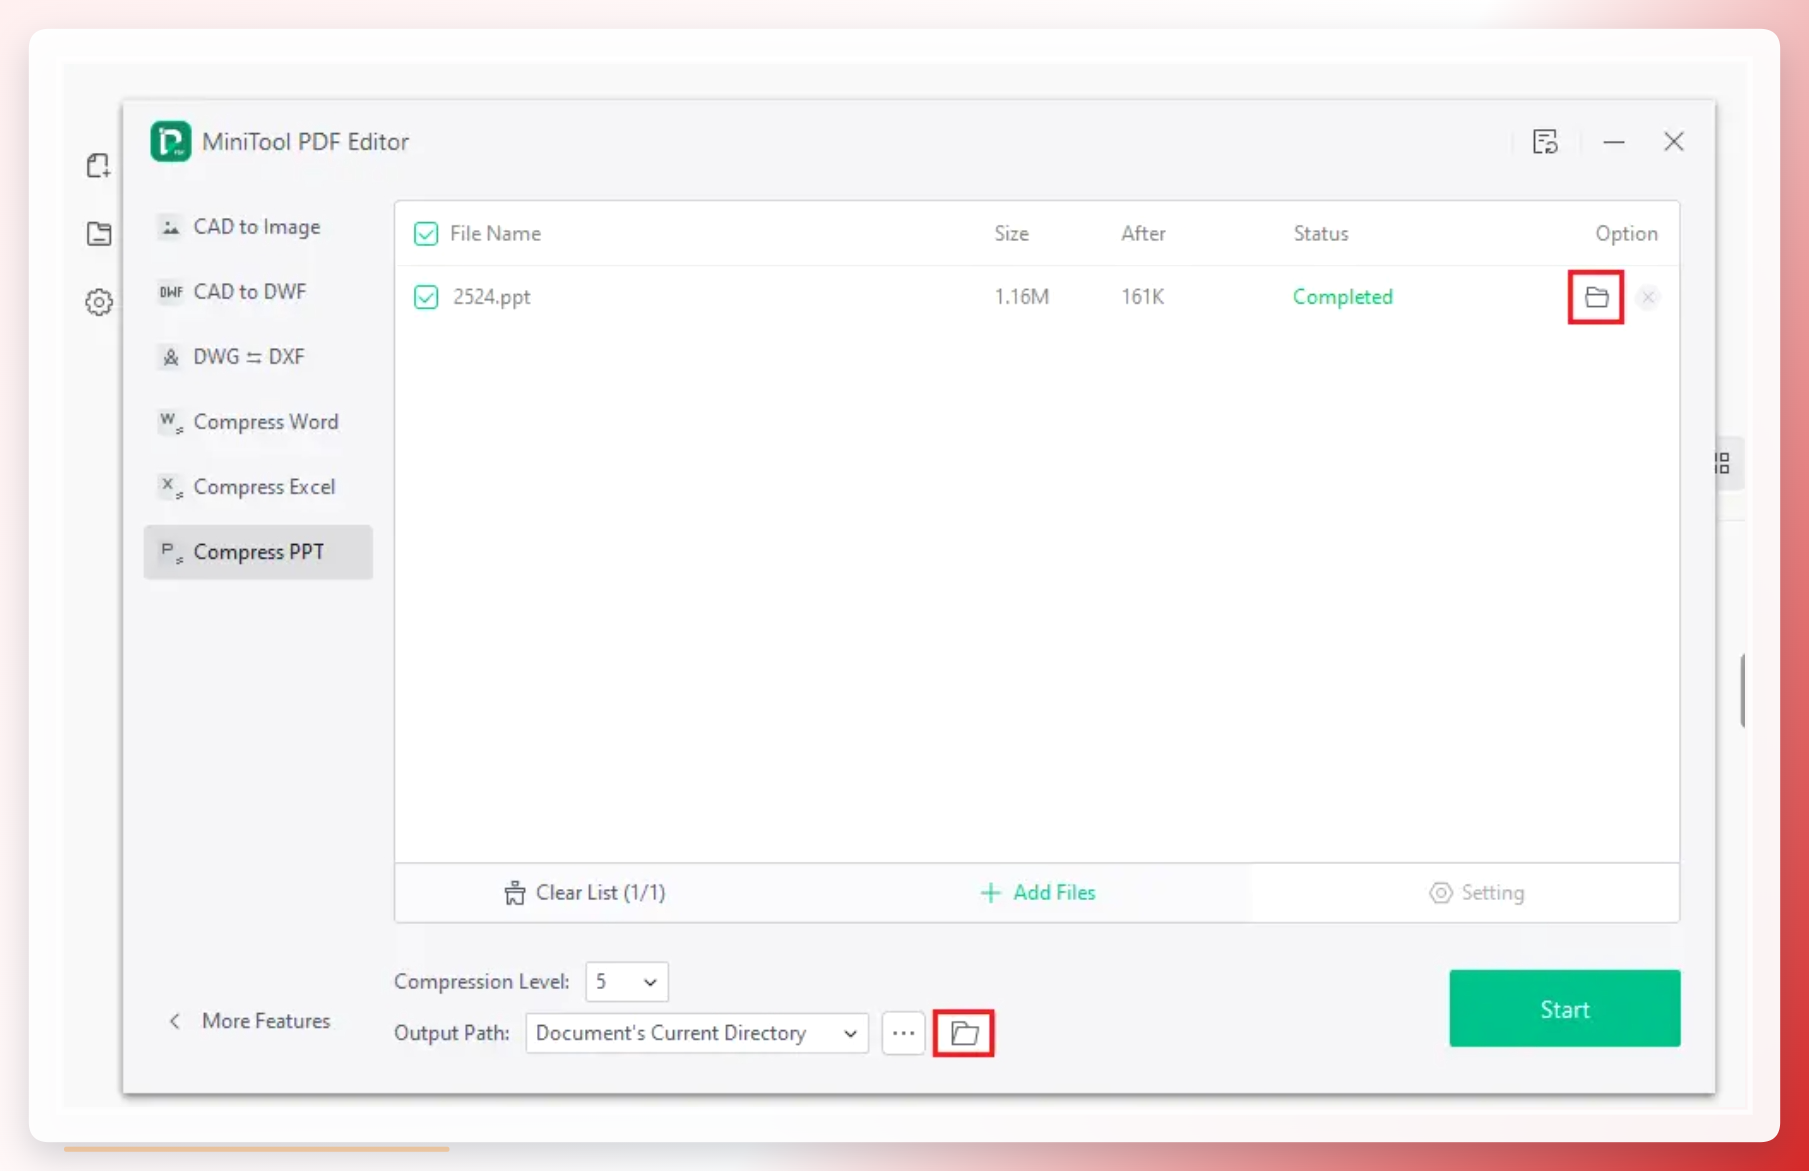Click the new document icon in left strip
This screenshot has height=1171, width=1809.
click(98, 166)
